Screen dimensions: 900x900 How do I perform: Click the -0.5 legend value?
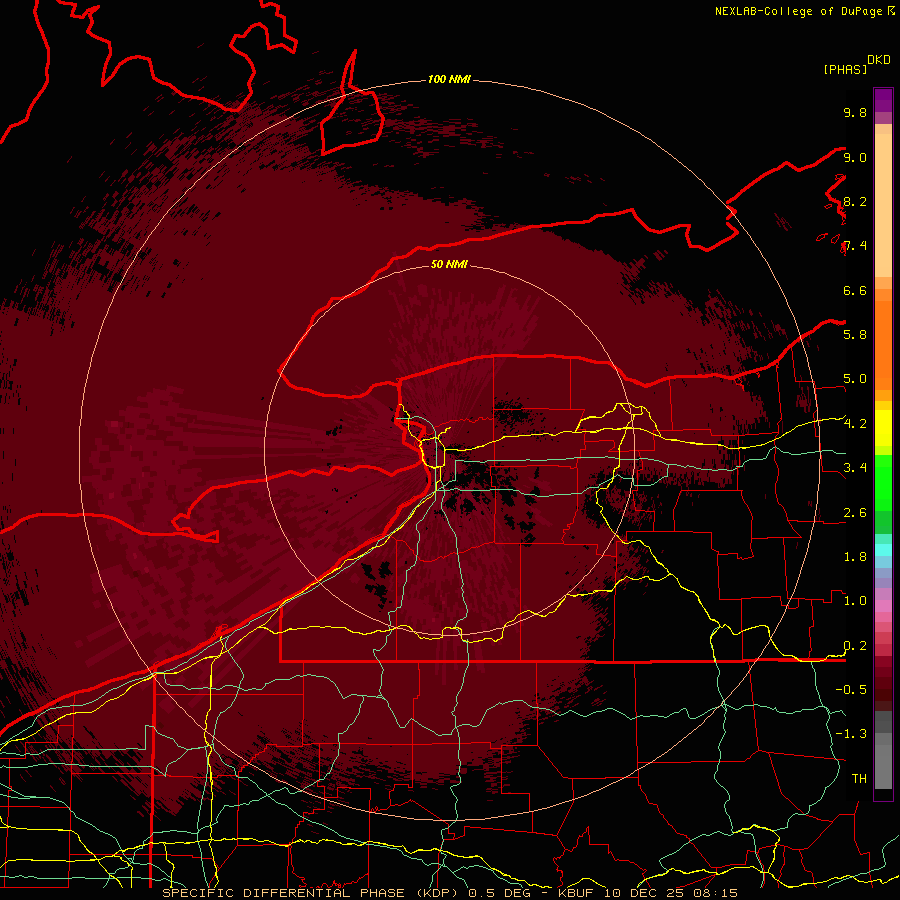pyautogui.click(x=851, y=689)
